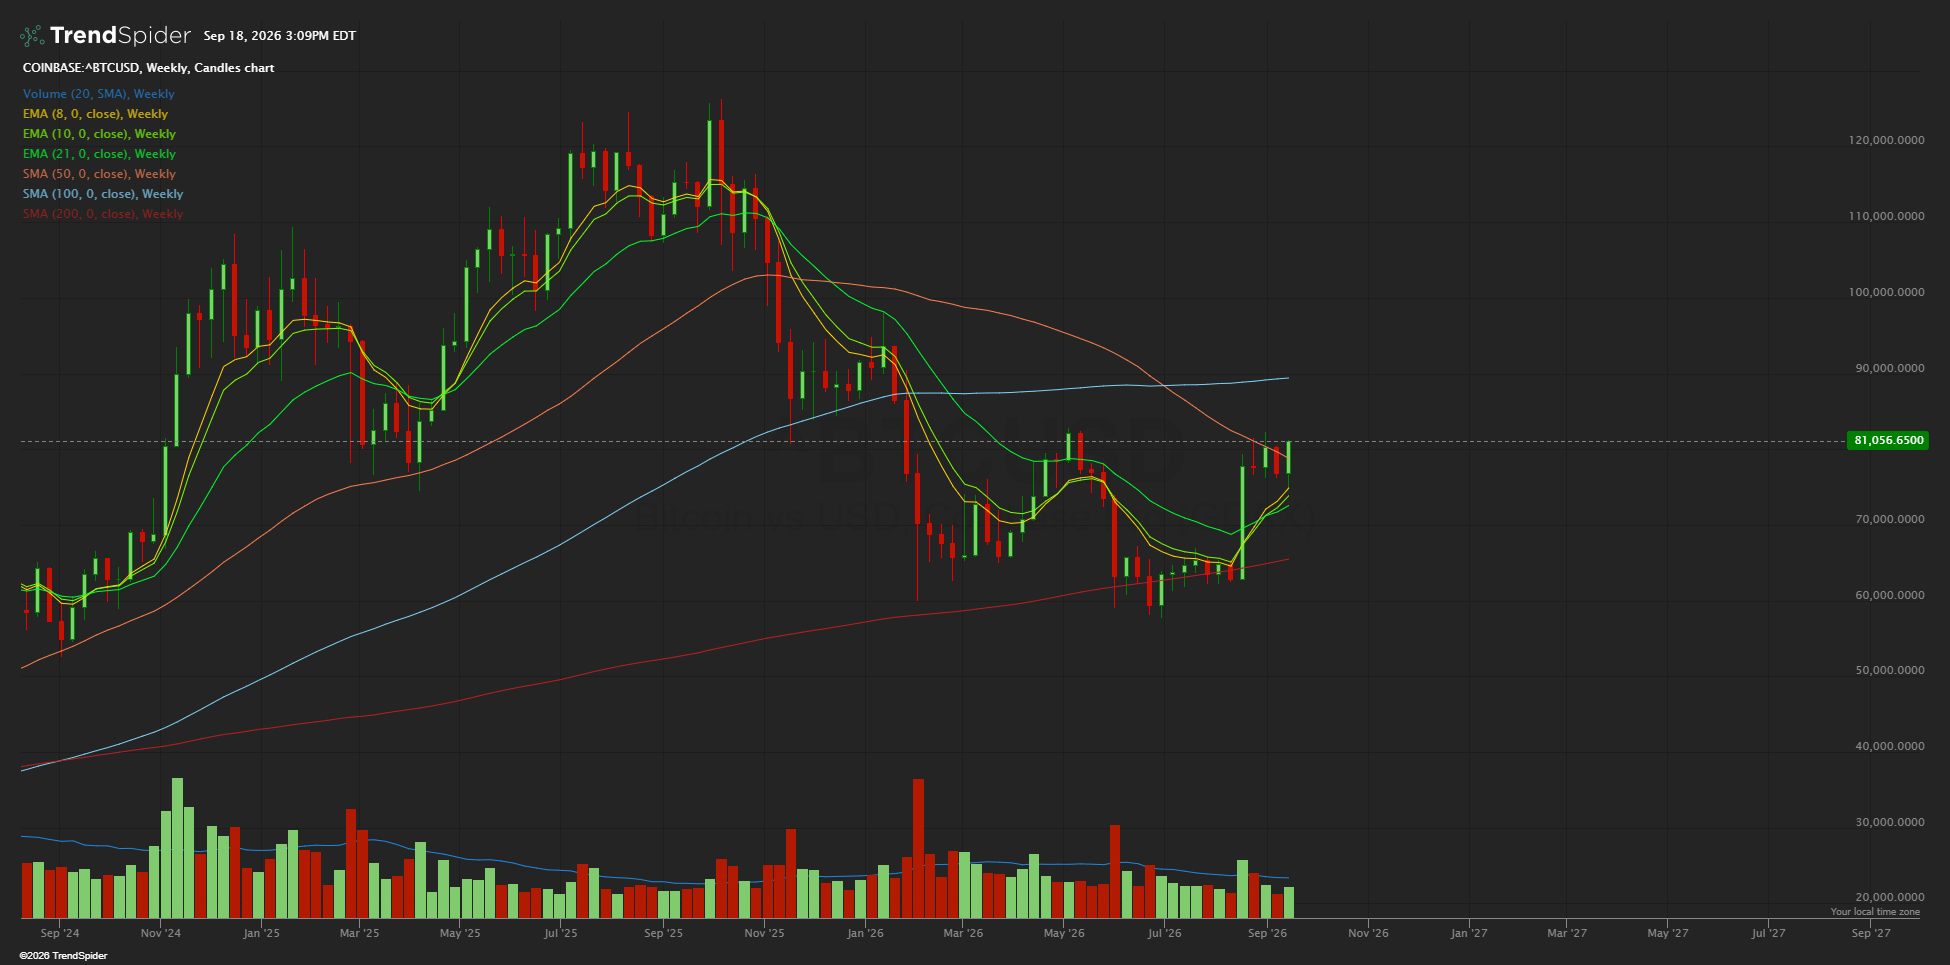1950x965 pixels.
Task: Select the EMA (21, 0, close) indicator label
Action: pyautogui.click(x=99, y=154)
